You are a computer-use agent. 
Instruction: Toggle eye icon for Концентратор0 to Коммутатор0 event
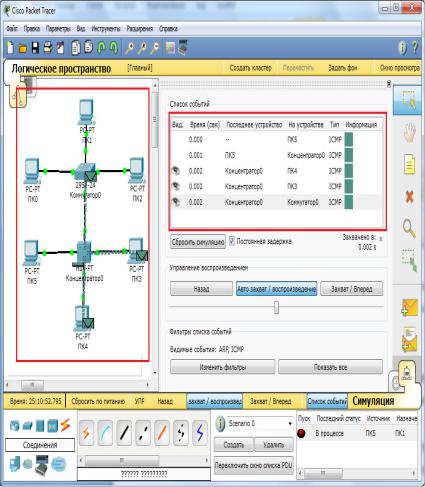pyautogui.click(x=176, y=202)
